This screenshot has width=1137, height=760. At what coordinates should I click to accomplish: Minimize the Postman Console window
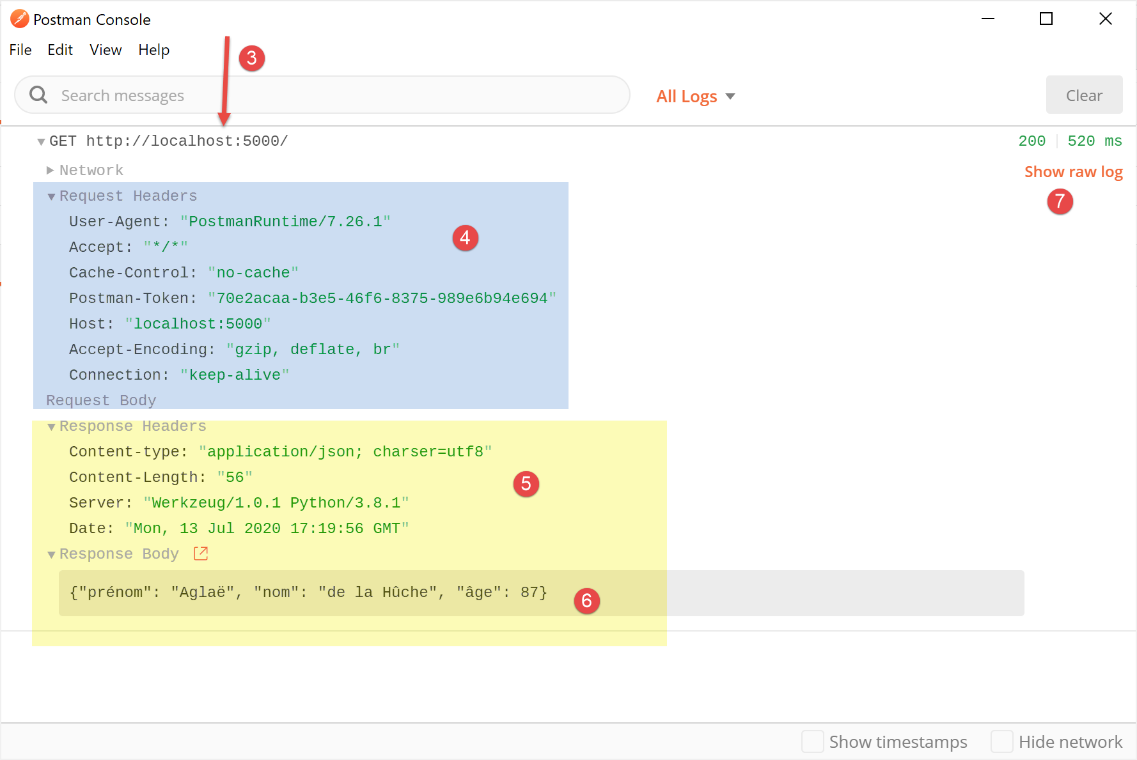[x=988, y=19]
